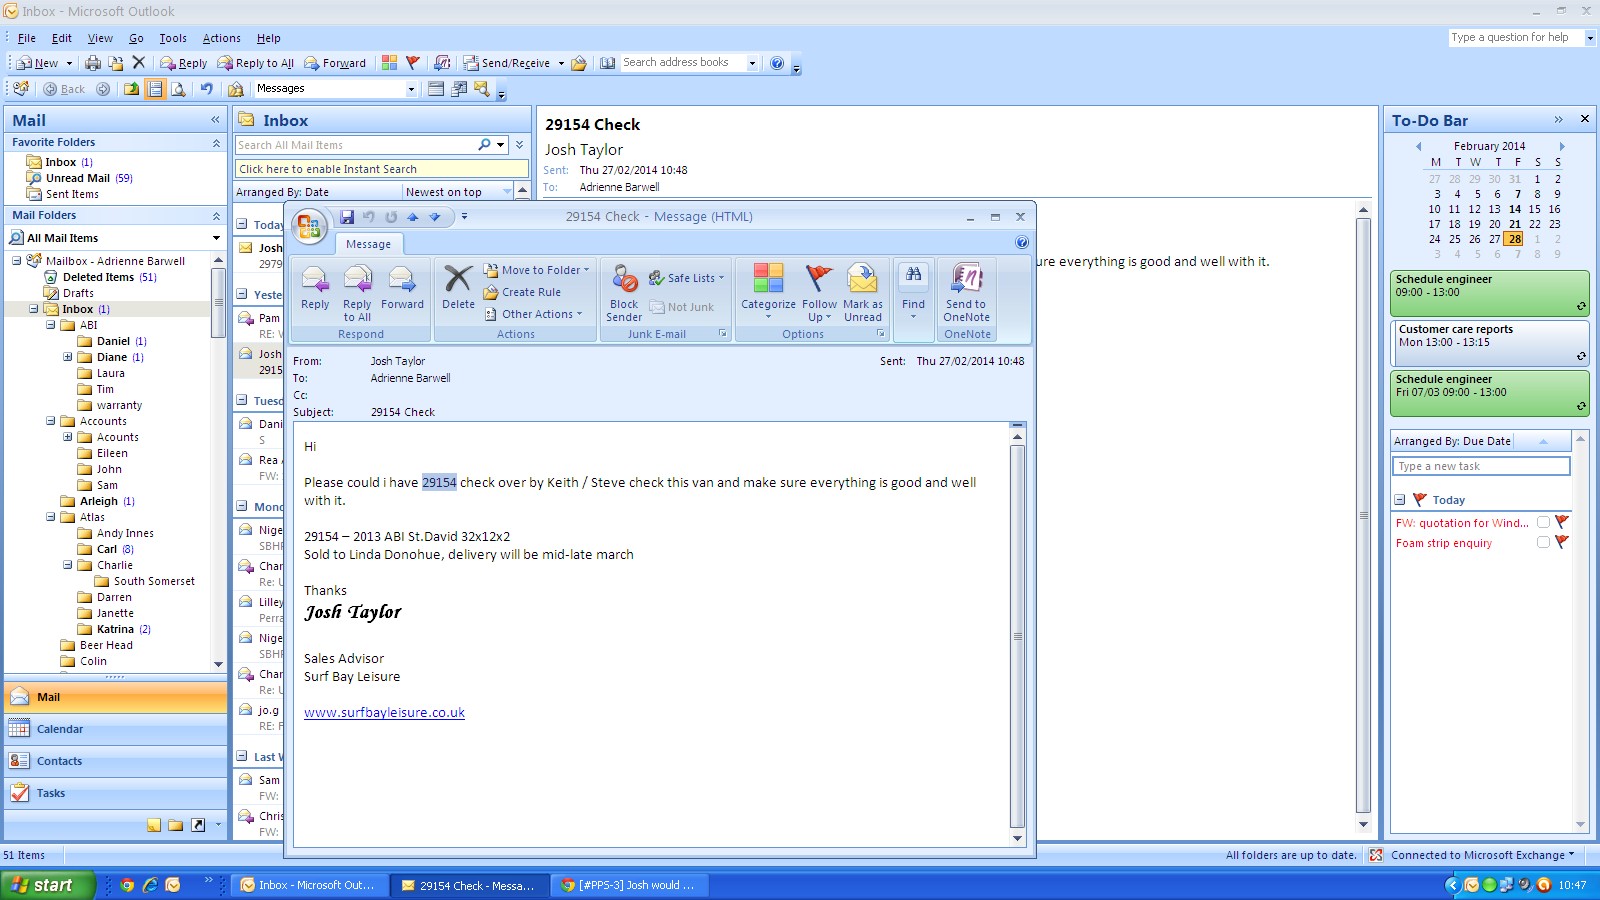
Task: Click the blue Help icon in the main toolbar
Action: [x=777, y=63]
